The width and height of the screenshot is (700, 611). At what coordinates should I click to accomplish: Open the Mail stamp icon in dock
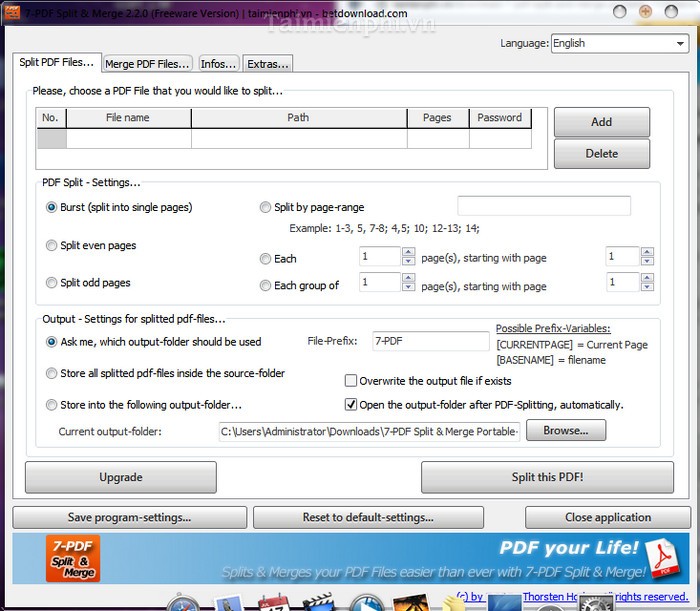[229, 603]
